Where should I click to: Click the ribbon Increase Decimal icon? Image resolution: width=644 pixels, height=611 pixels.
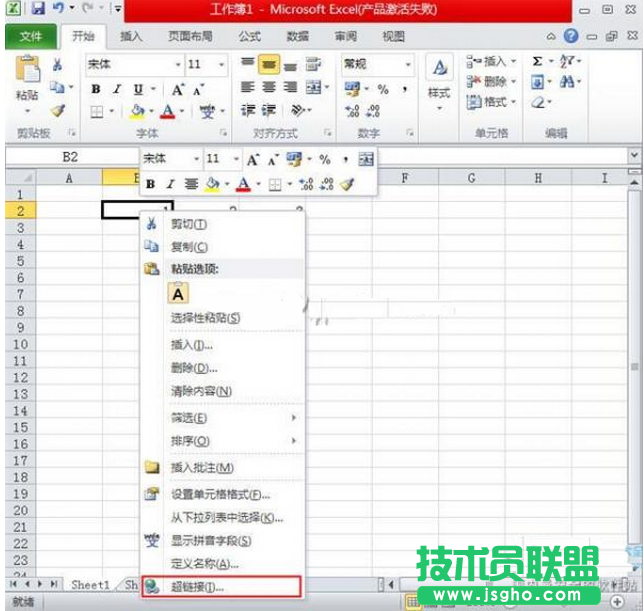[x=352, y=111]
